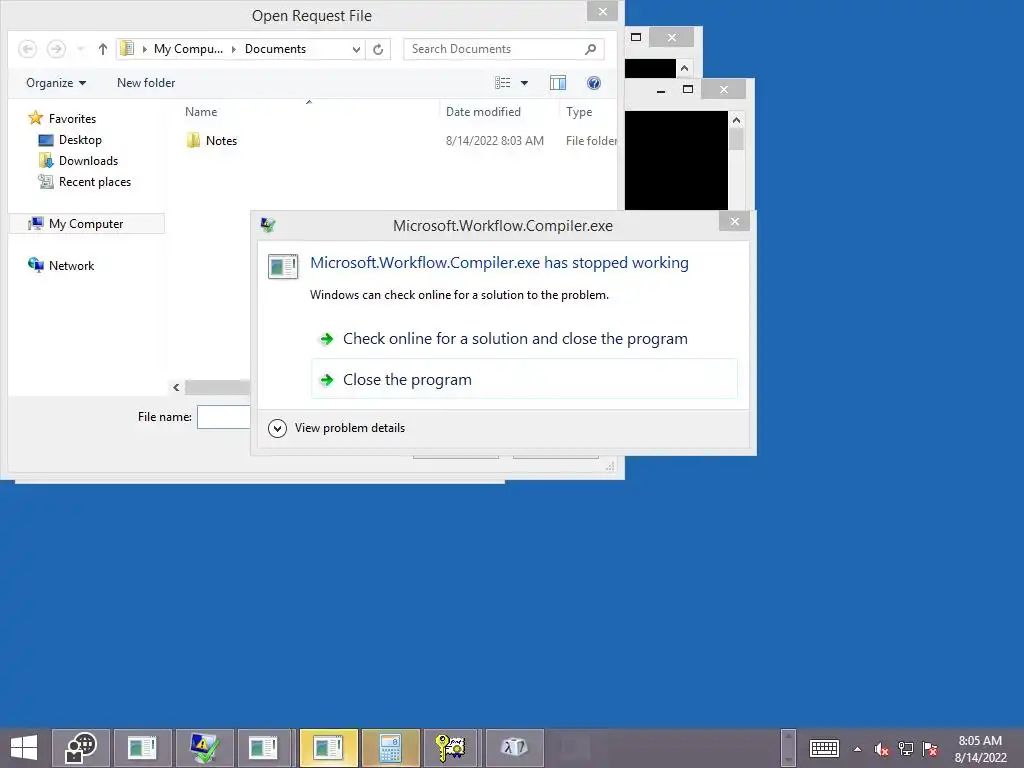
Task: Go up one folder level
Action: 103,49
